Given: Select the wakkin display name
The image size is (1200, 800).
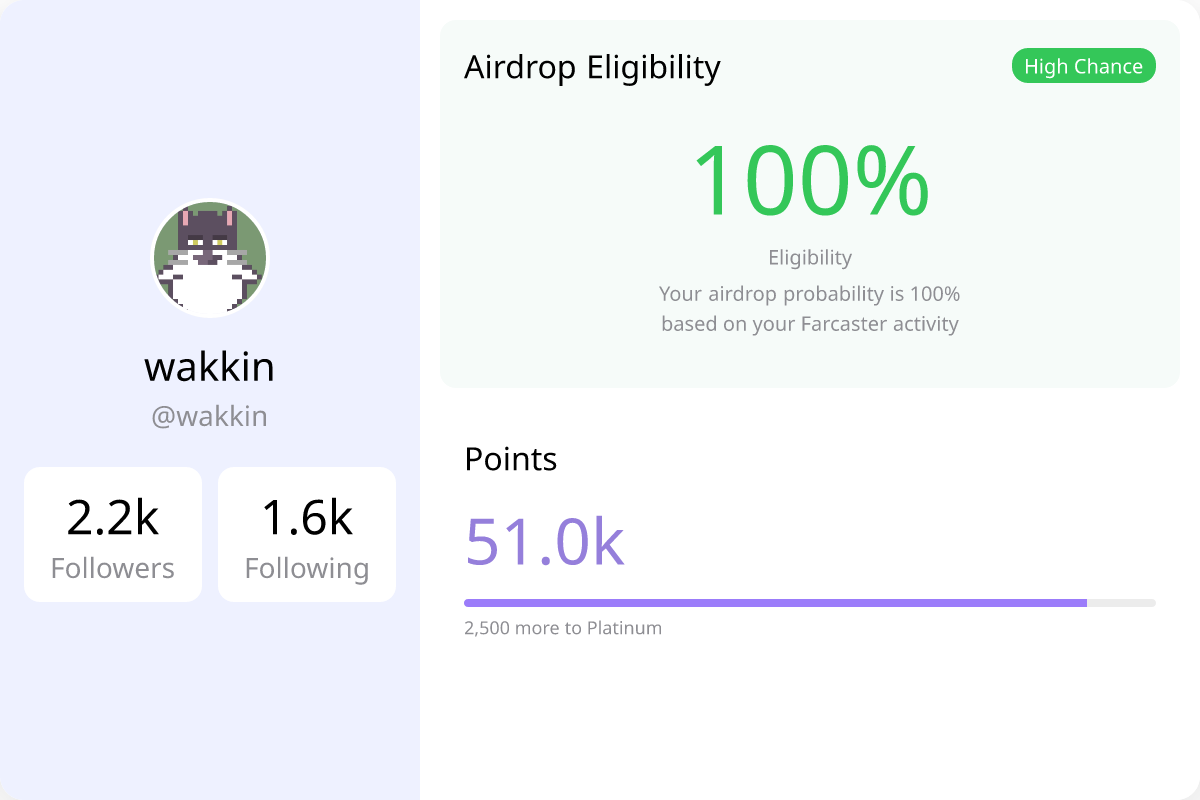Looking at the screenshot, I should click(x=210, y=367).
